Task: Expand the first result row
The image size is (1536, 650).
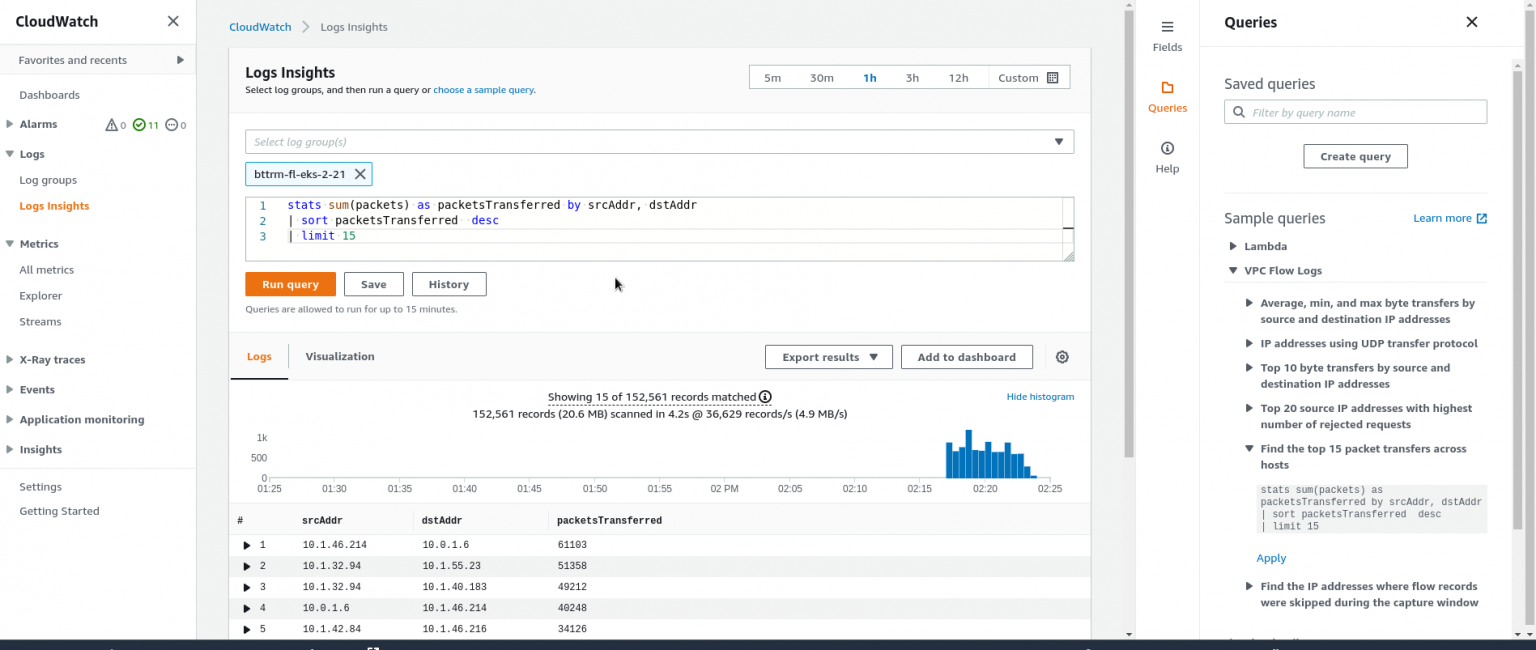Action: pos(247,544)
